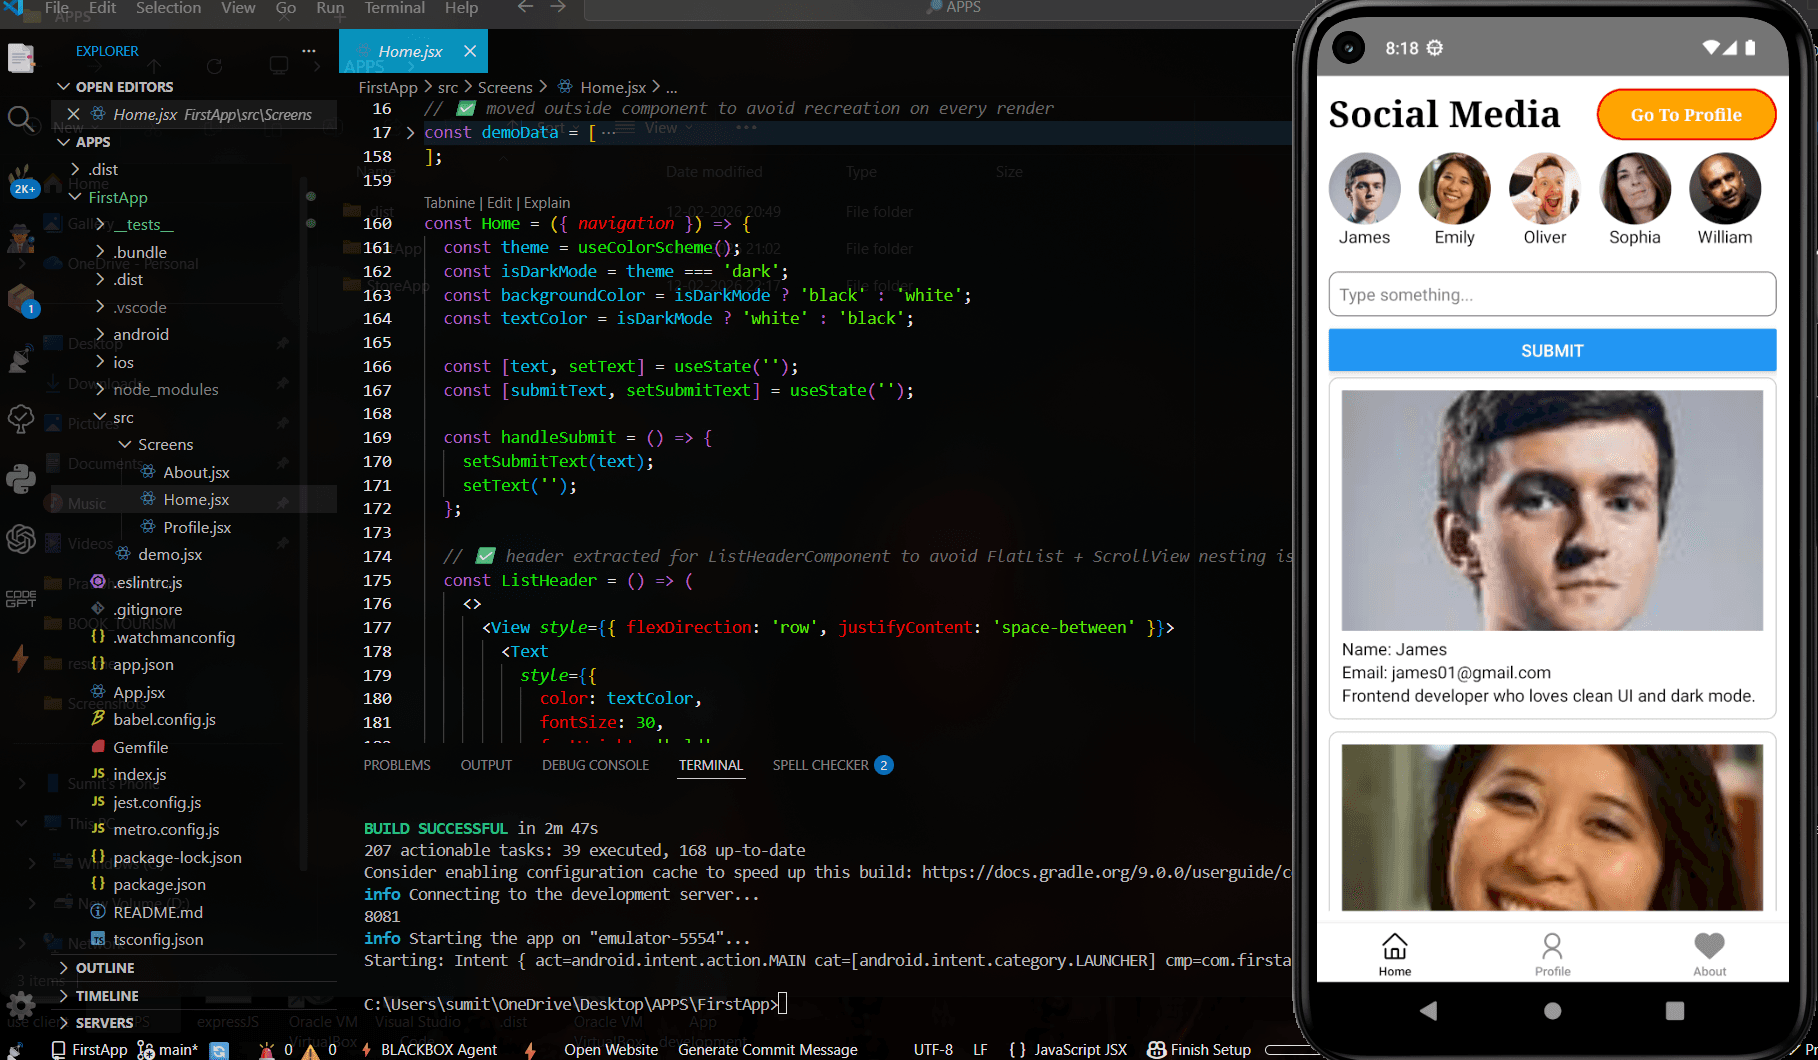
Task: Select the Python extension icon in the sidebar
Action: click(x=21, y=478)
